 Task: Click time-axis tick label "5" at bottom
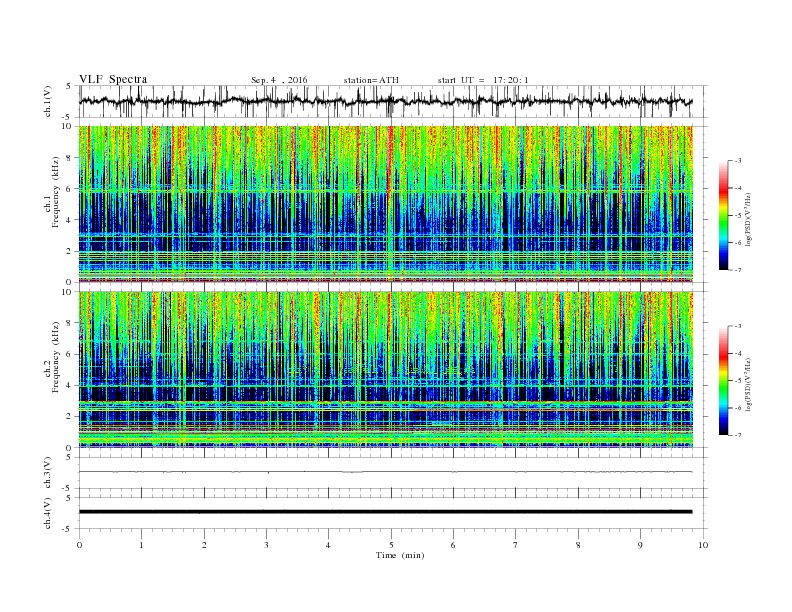391,545
